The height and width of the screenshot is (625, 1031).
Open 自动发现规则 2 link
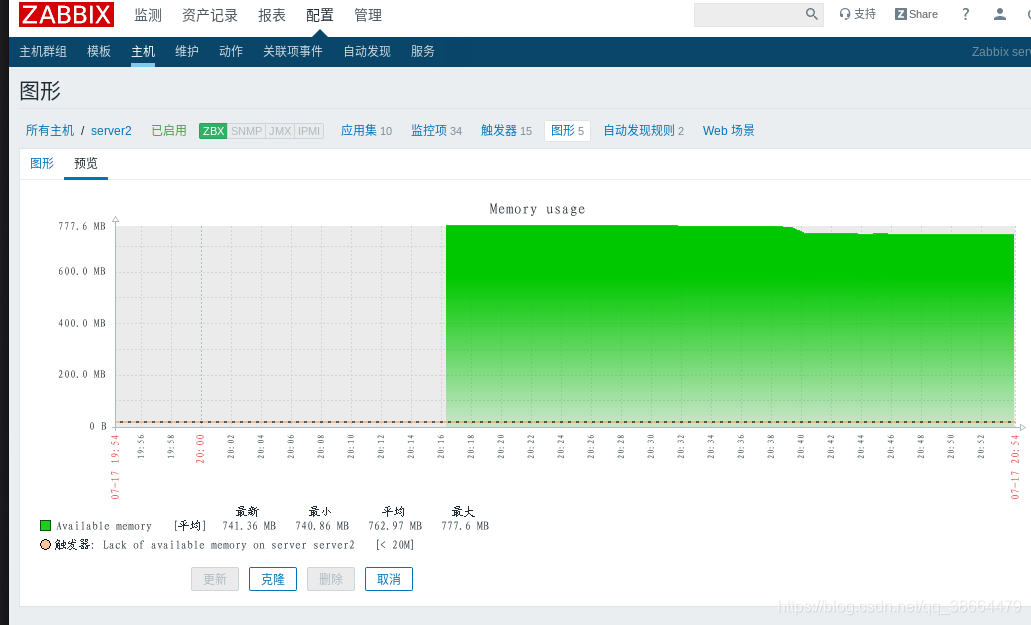point(644,131)
